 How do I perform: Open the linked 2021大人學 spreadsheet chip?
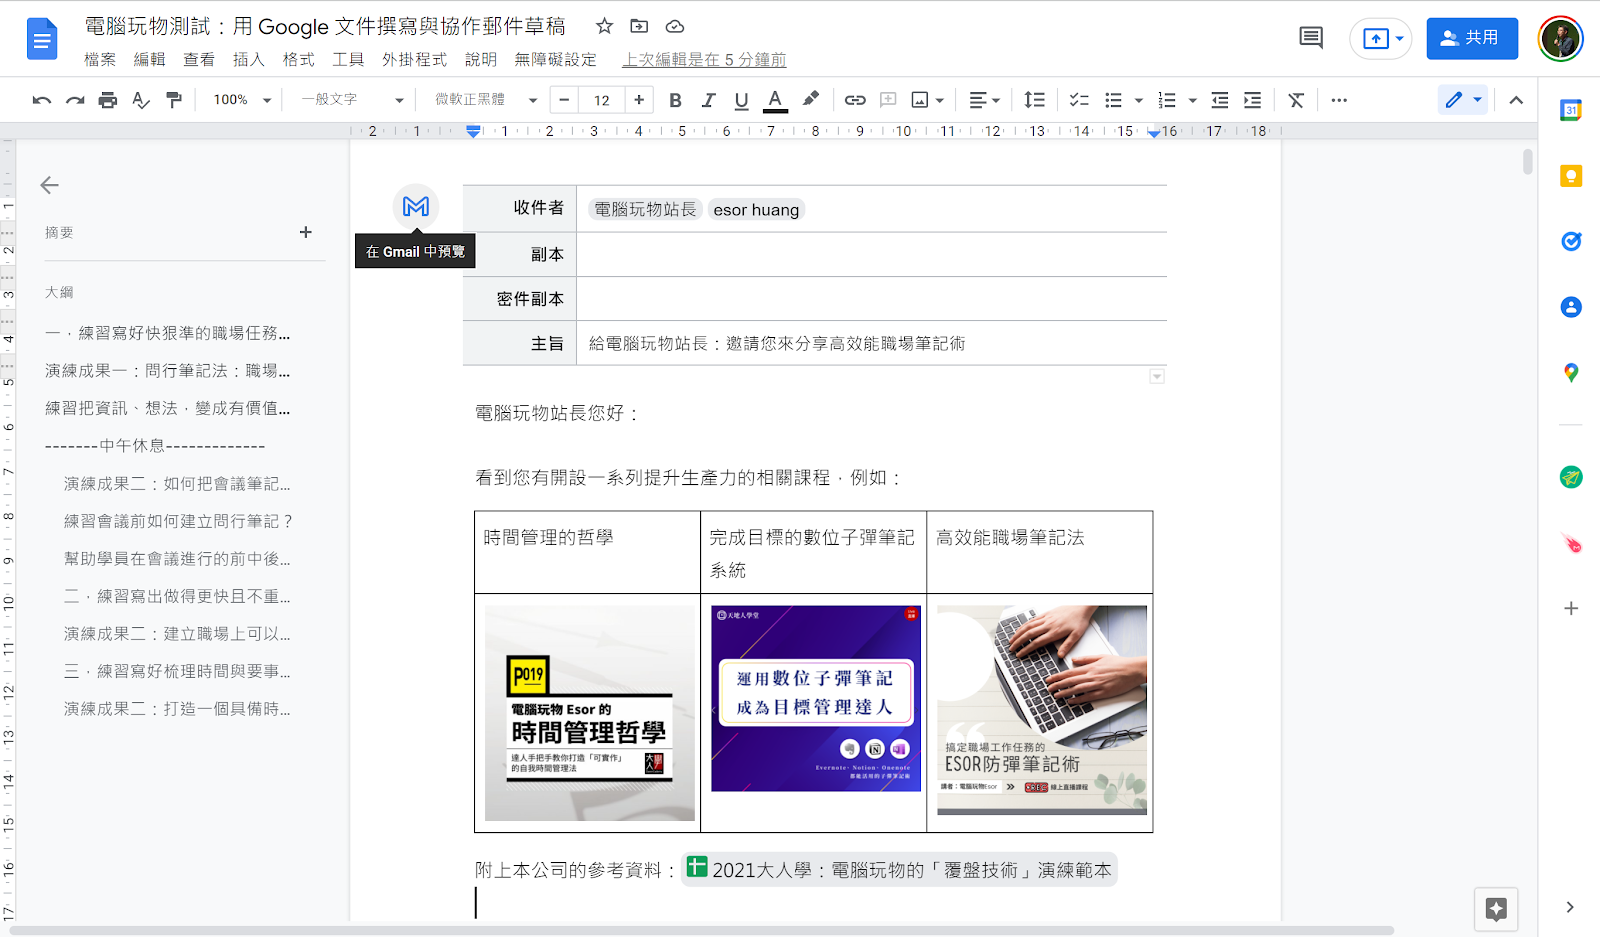(899, 870)
